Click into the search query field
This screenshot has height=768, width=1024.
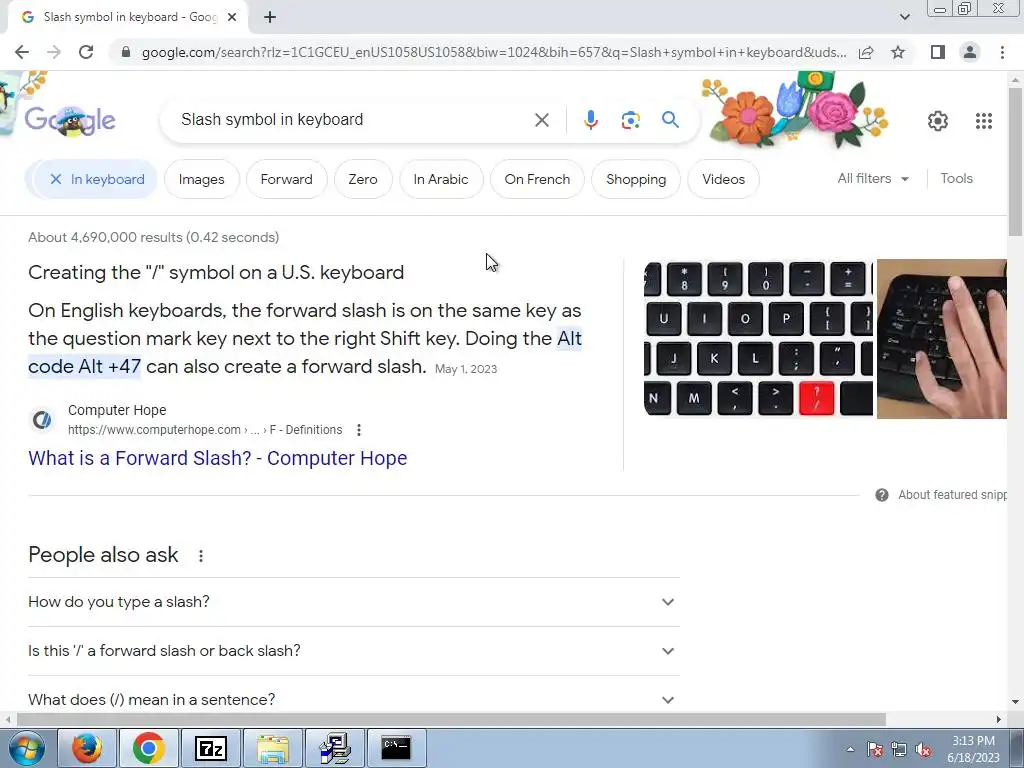[x=353, y=120]
